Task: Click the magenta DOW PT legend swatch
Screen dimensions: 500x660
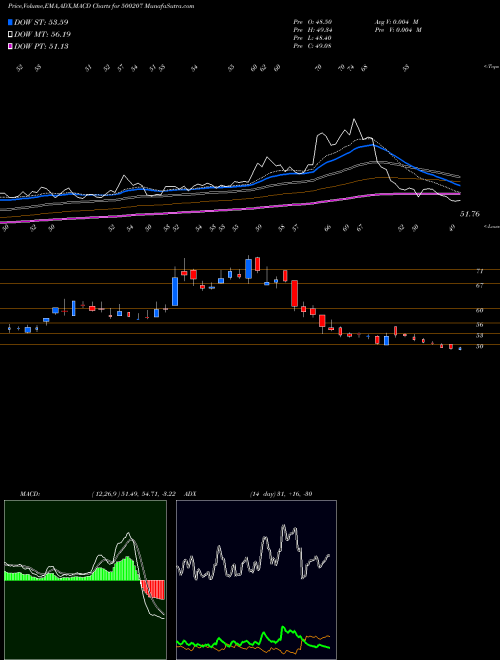Action: [x=10, y=46]
